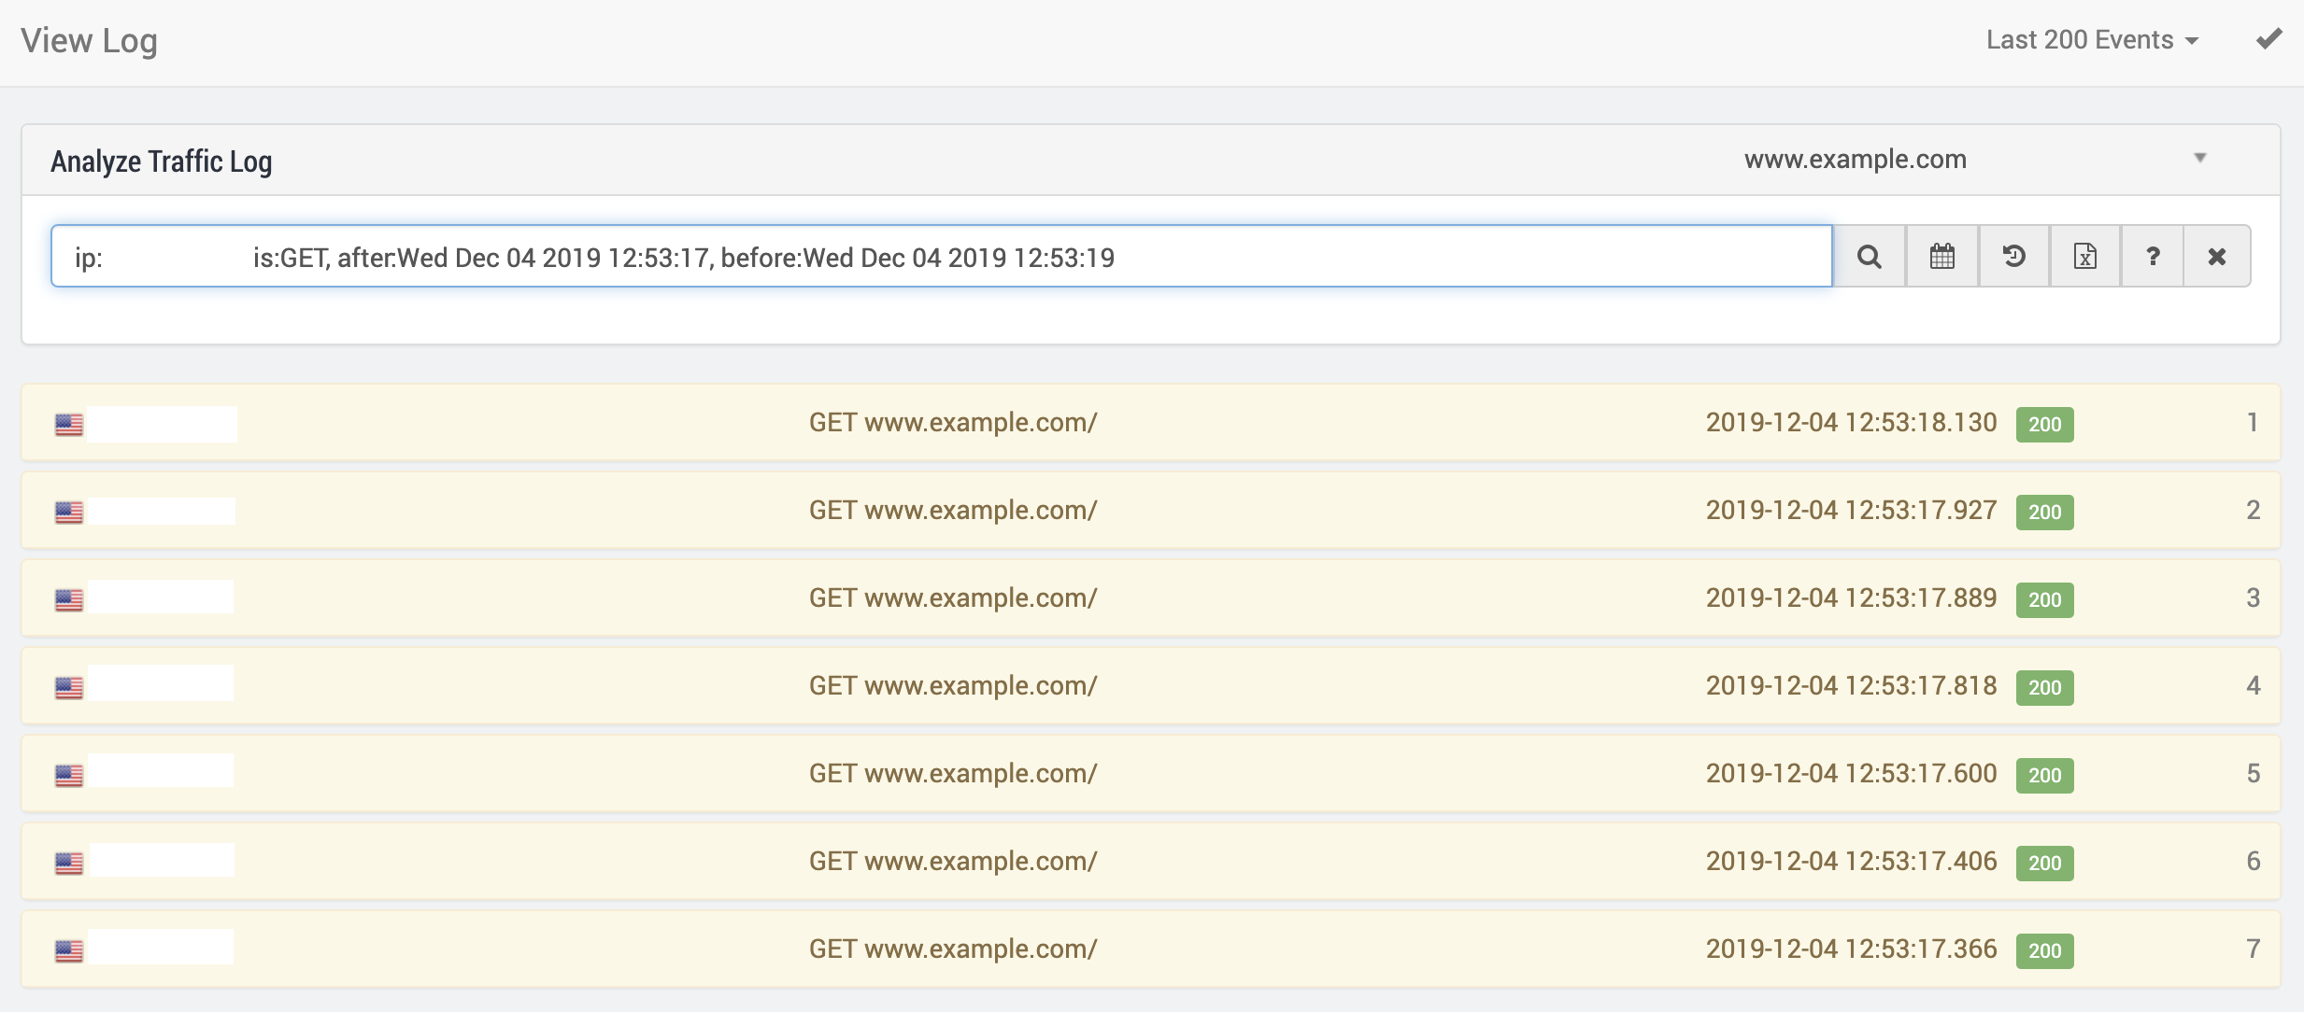
Task: Click the 200 status badge in row 7
Action: point(2044,950)
